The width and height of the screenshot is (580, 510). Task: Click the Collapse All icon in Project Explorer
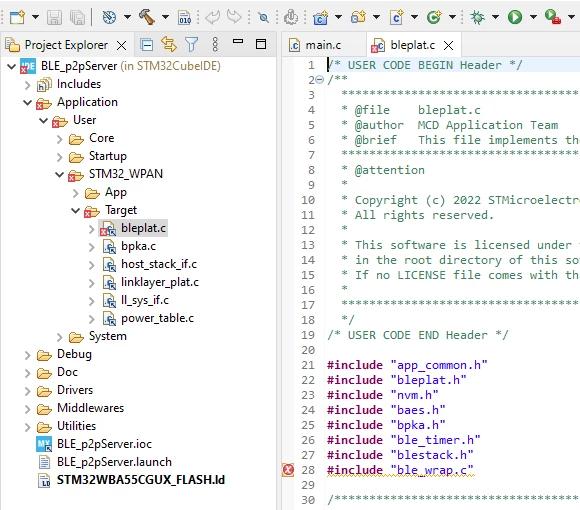(x=147, y=45)
